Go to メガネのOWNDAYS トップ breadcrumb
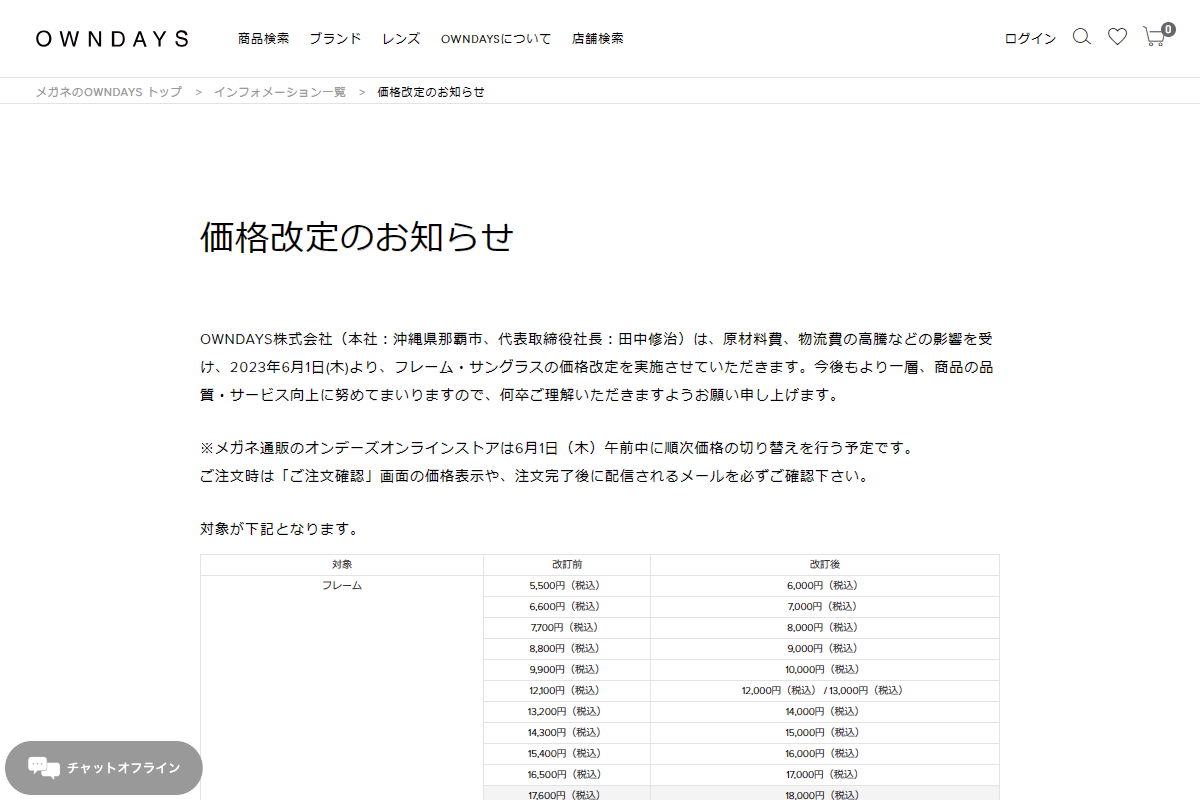The height and width of the screenshot is (800, 1200). click(109, 91)
